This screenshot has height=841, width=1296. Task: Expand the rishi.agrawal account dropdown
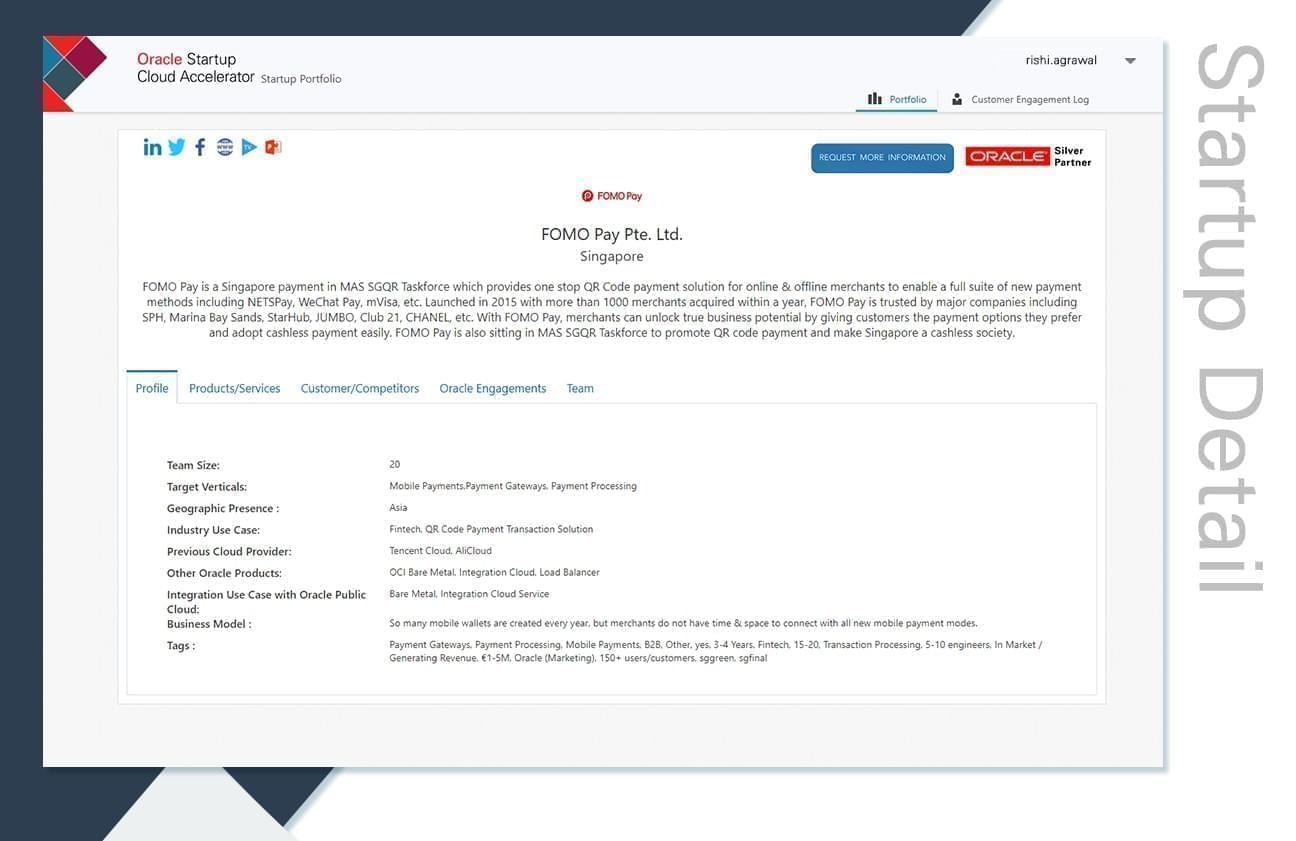pos(1129,60)
